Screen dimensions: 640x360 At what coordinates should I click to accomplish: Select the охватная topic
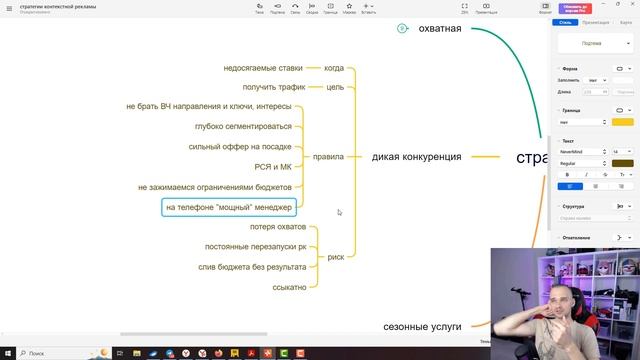(x=440, y=29)
